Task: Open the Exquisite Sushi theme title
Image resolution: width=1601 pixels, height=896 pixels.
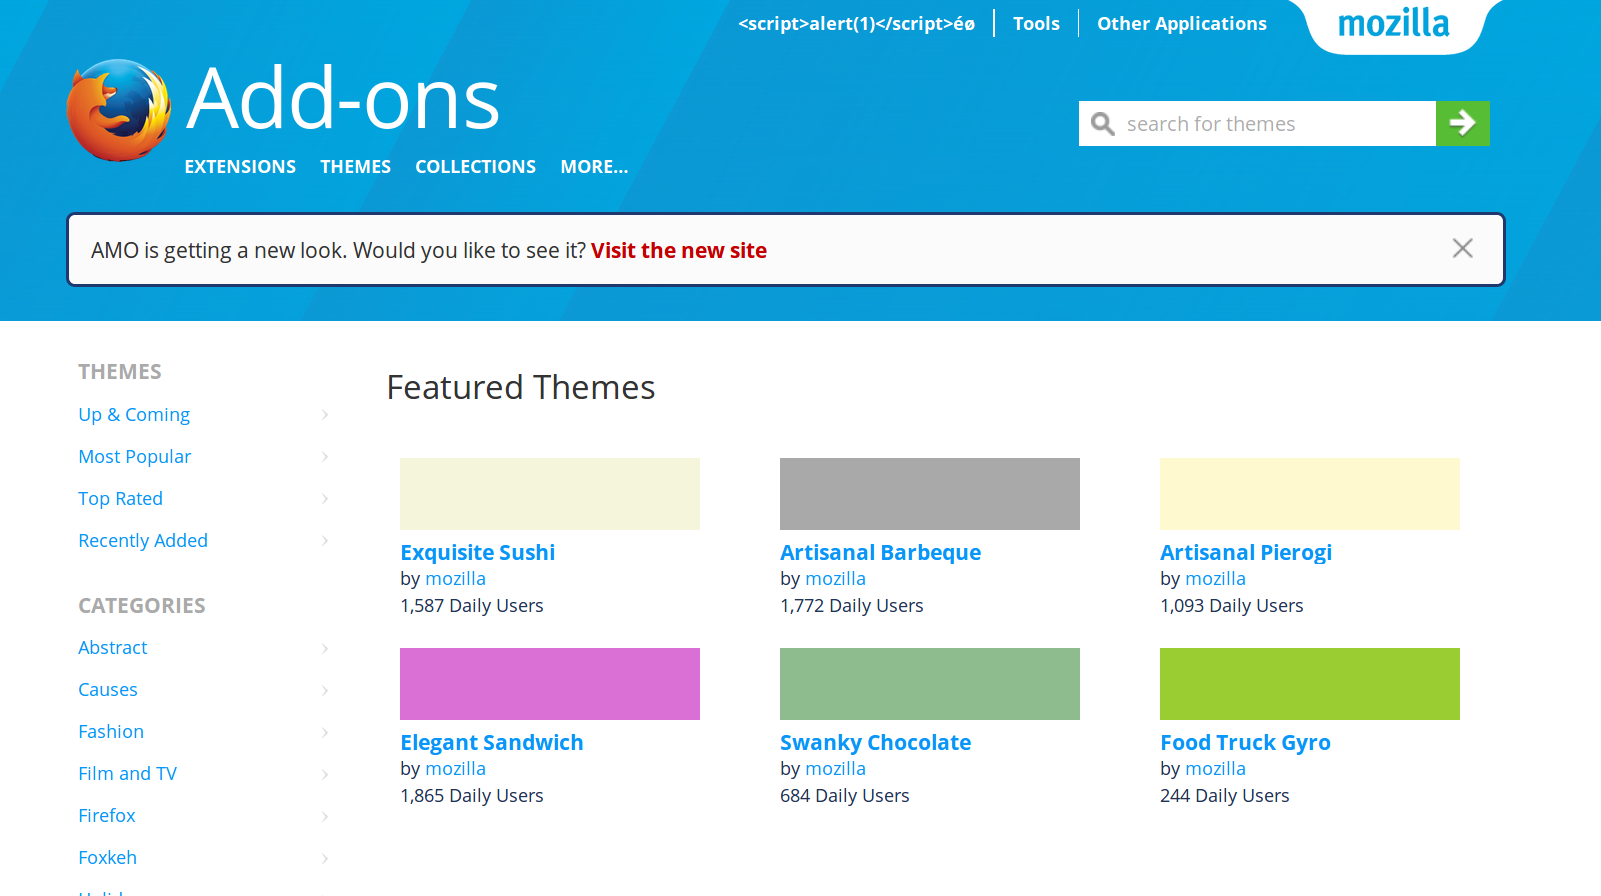Action: click(477, 553)
